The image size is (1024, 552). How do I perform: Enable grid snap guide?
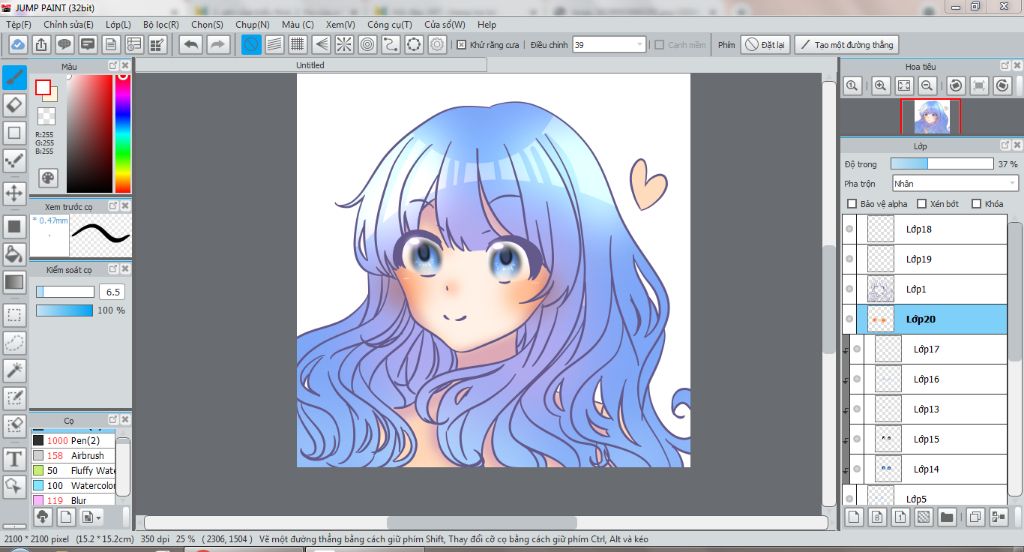click(297, 44)
